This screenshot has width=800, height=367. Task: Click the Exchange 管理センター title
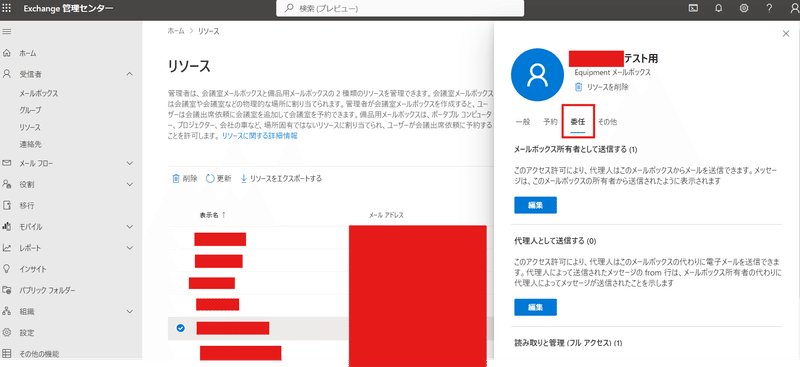tap(68, 8)
